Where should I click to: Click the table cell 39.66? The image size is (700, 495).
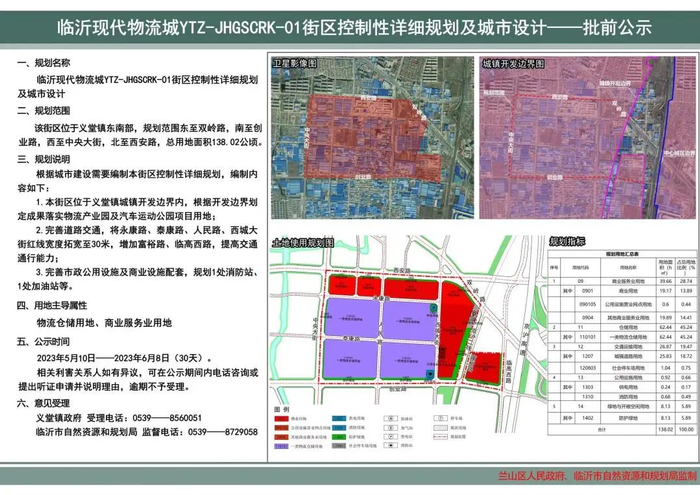(666, 281)
